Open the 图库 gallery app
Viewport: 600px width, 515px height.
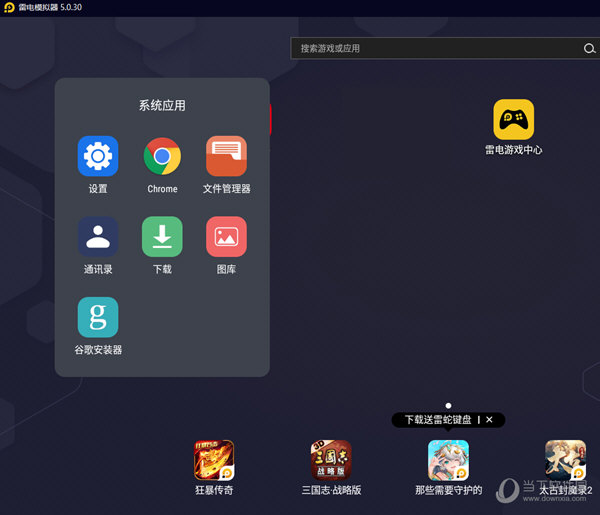coord(226,236)
